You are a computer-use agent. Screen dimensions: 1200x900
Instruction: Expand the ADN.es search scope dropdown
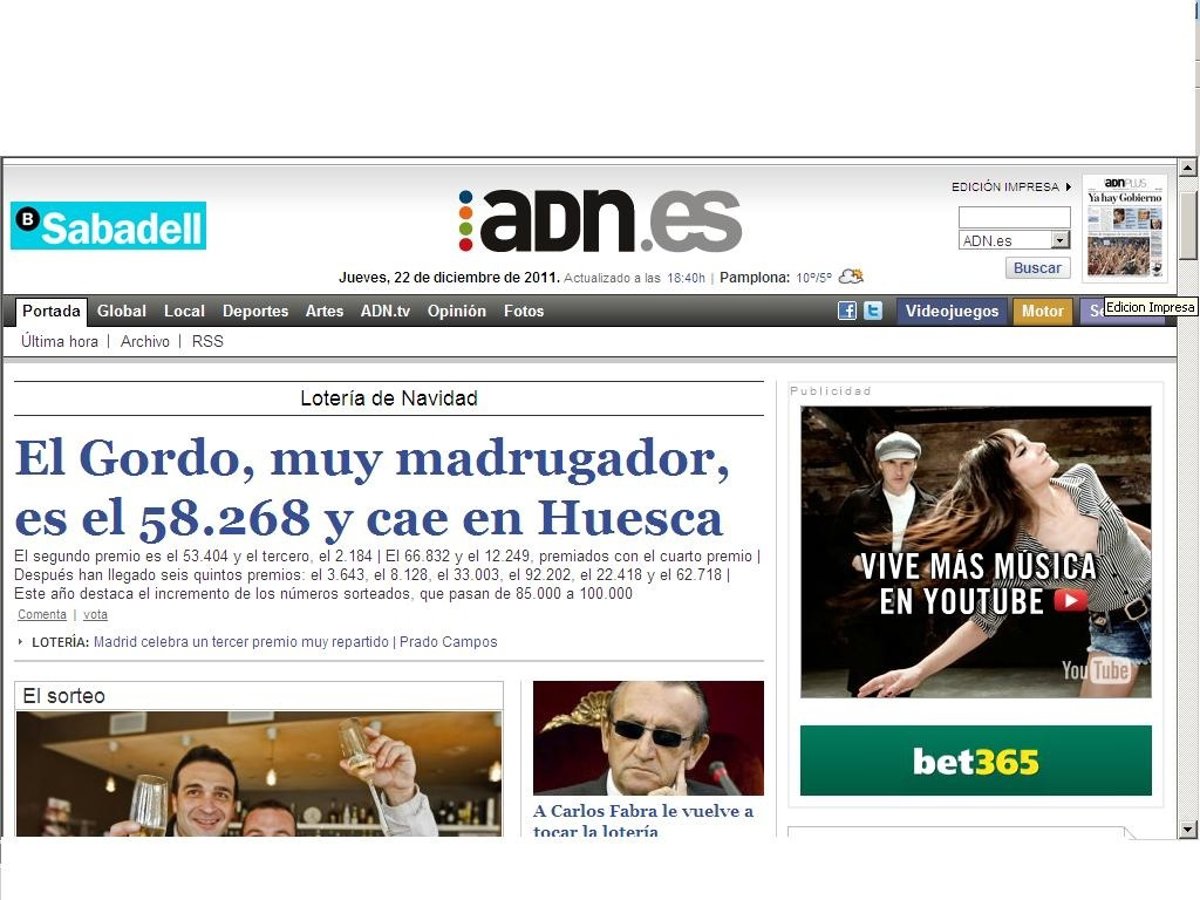tap(1060, 241)
